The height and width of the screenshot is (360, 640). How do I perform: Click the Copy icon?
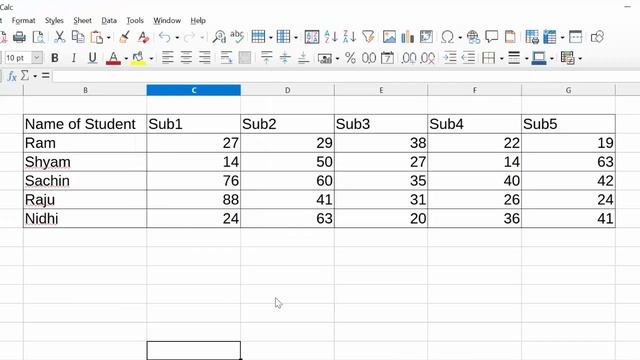78,37
